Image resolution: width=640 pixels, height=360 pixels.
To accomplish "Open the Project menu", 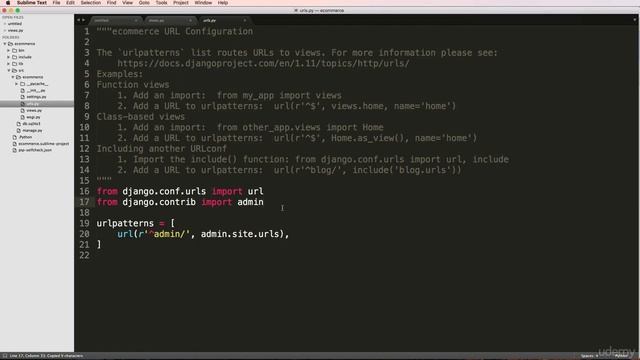I will click(181, 3).
